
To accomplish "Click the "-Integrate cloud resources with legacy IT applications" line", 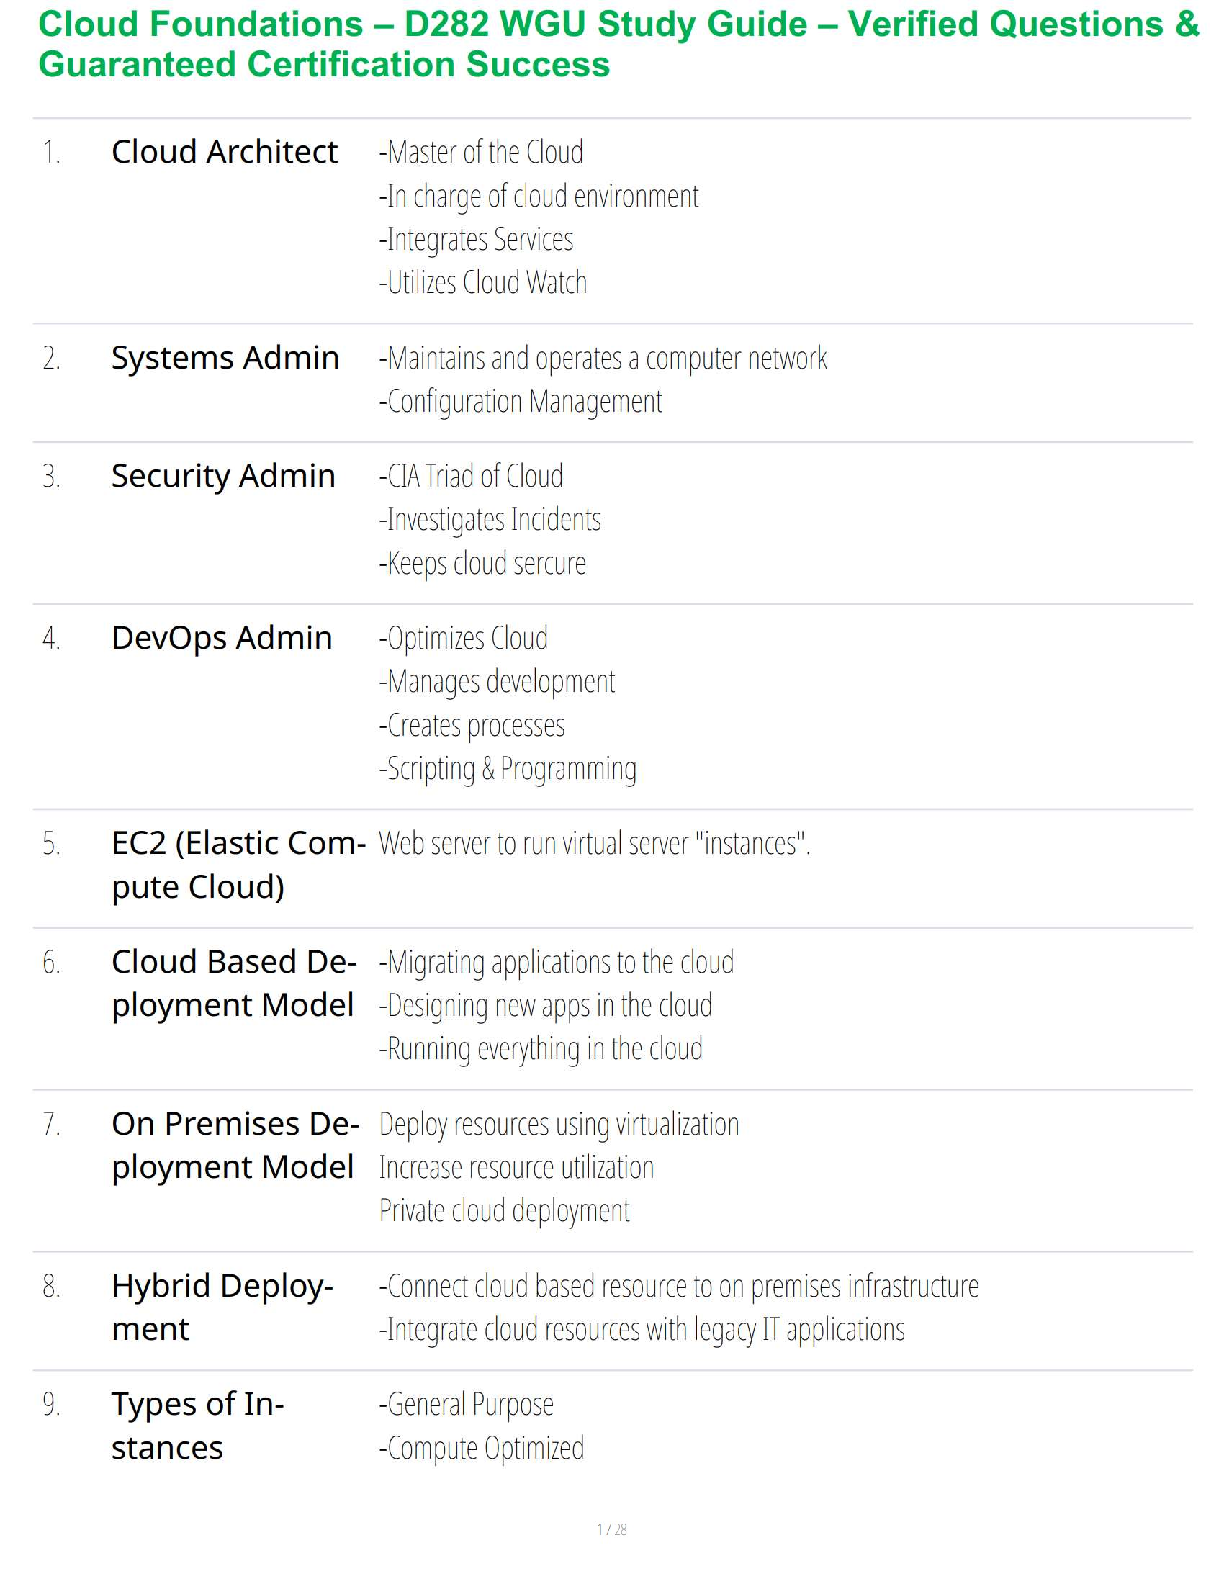I will [641, 1330].
